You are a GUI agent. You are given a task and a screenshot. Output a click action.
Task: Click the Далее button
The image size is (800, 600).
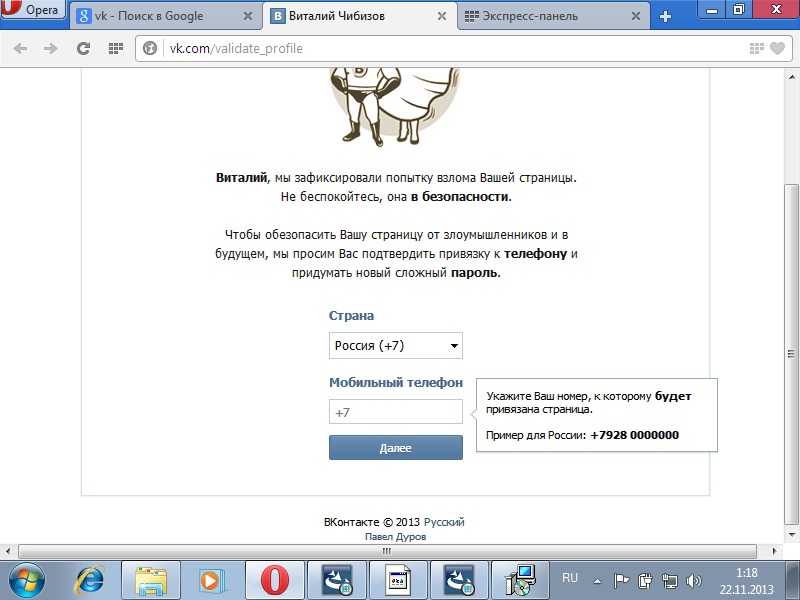tap(395, 447)
